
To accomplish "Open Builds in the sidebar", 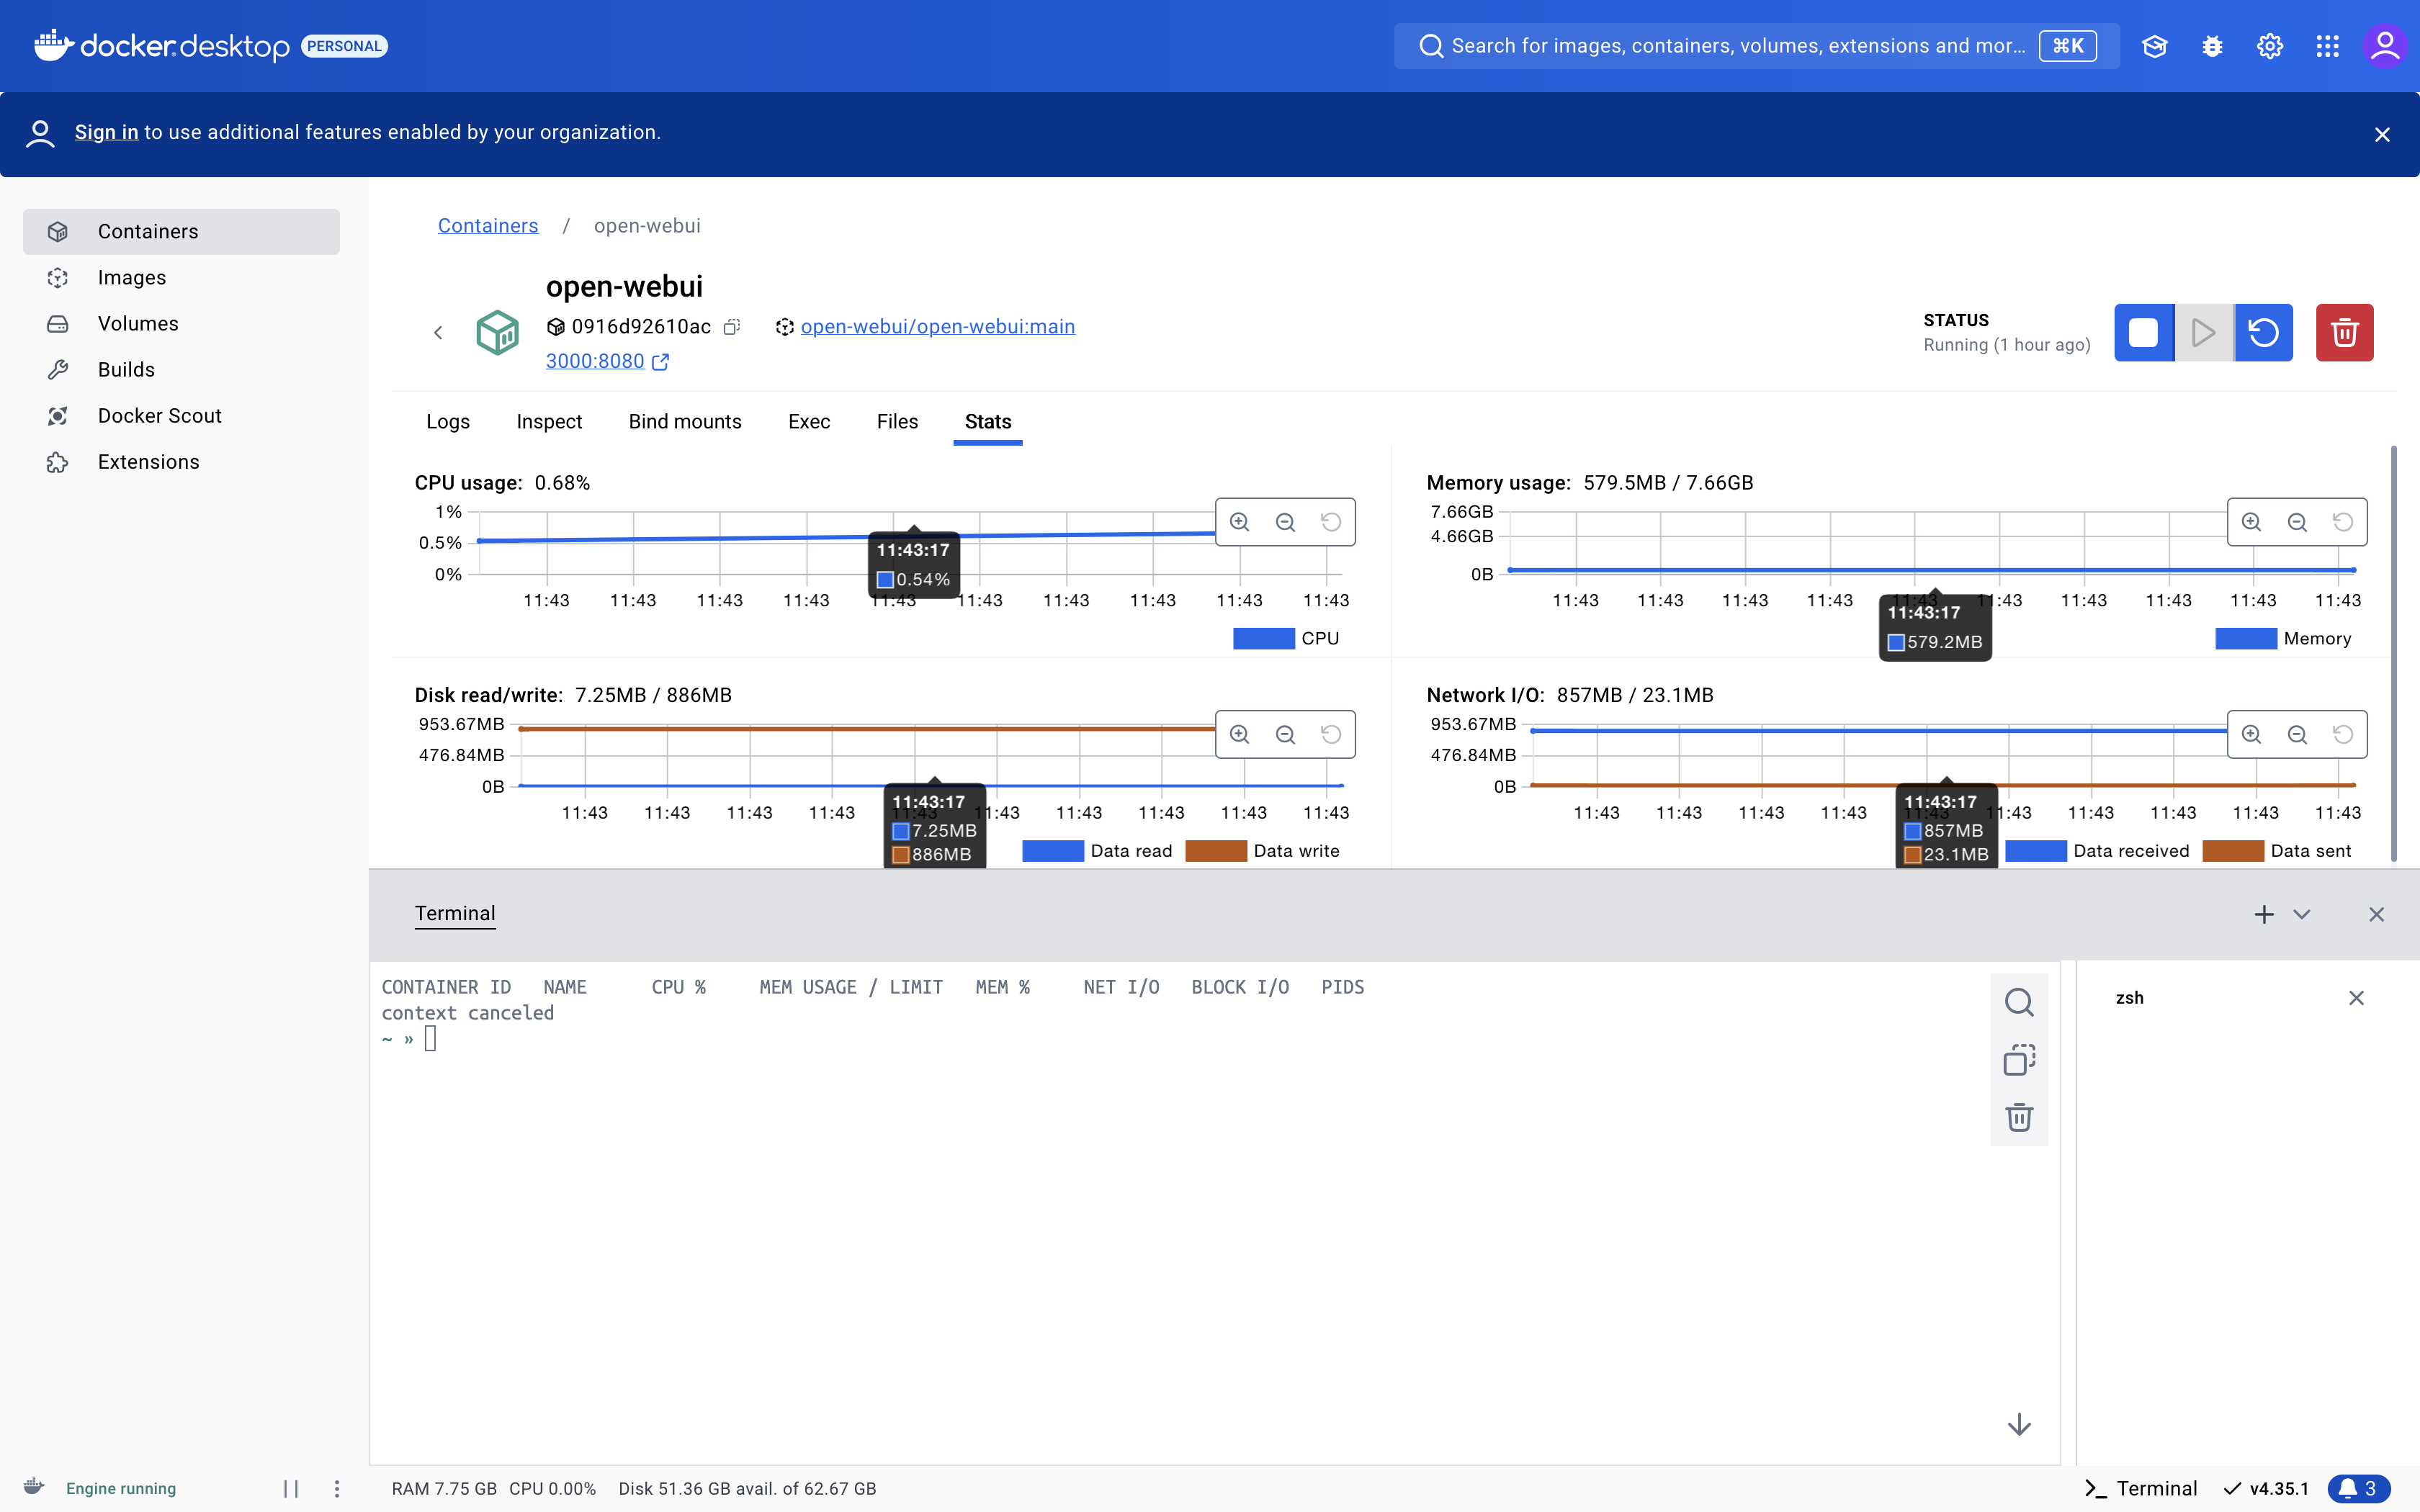I will point(181,370).
